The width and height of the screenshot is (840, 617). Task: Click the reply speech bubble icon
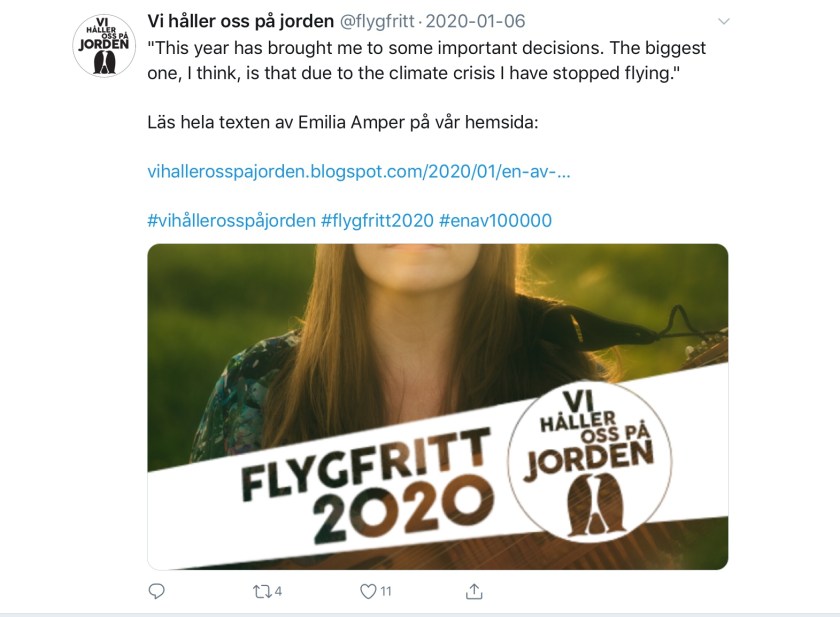(156, 591)
